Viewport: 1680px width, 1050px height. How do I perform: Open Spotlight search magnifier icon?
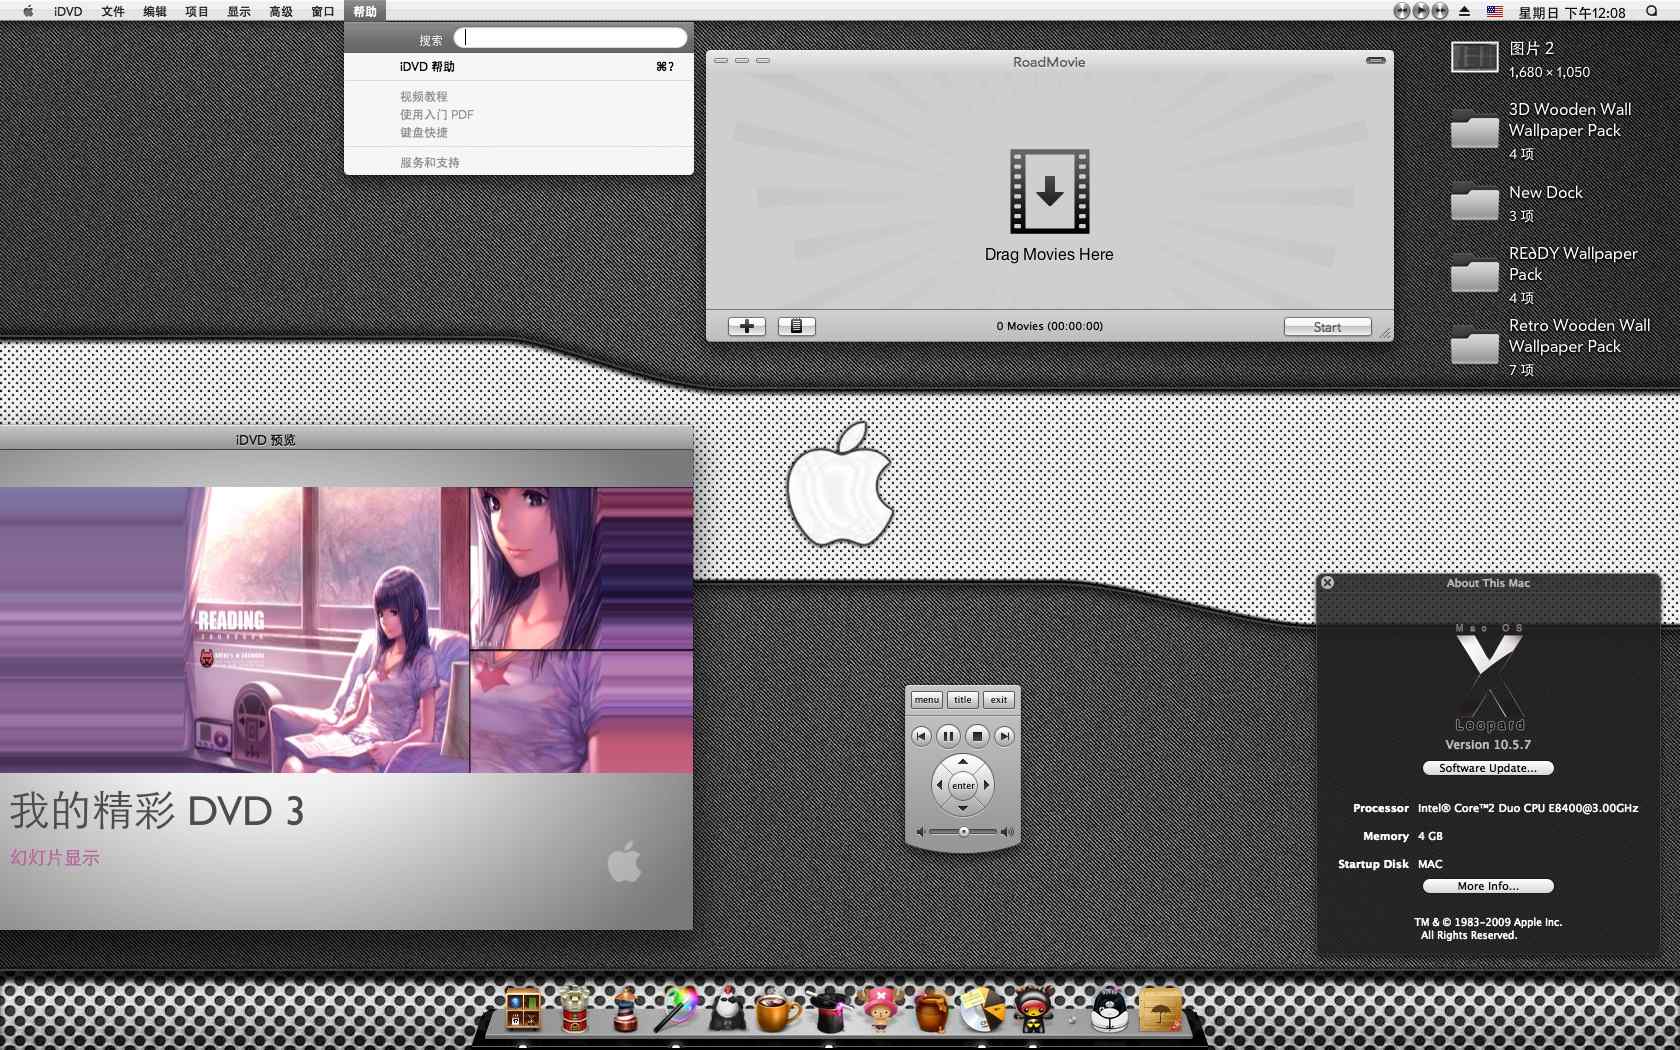pos(1652,11)
